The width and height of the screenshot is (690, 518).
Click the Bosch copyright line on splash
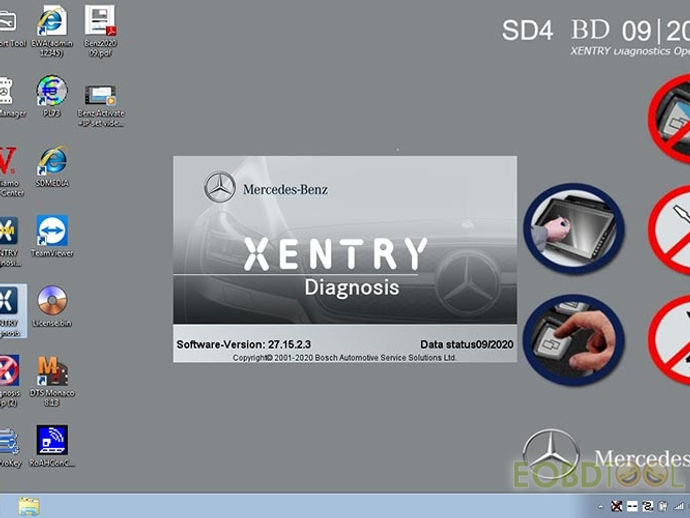pos(345,358)
